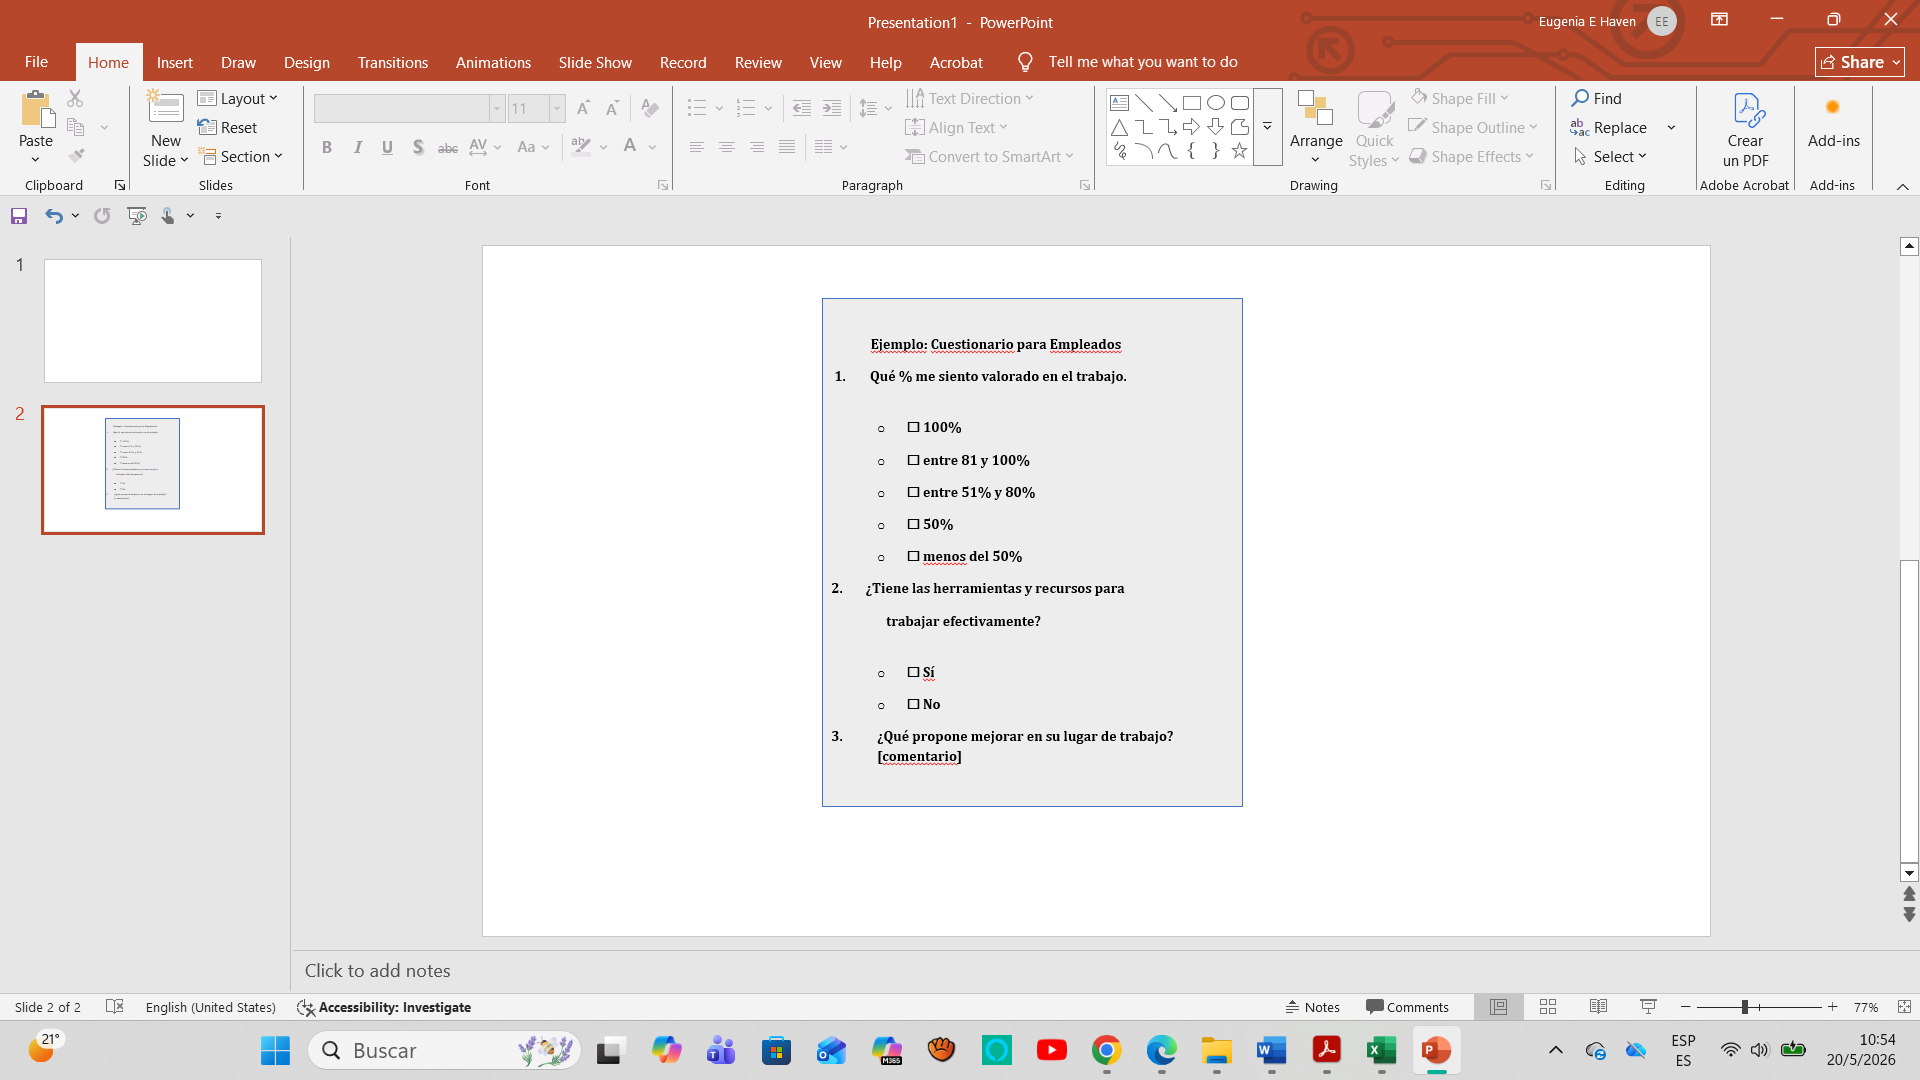Toggle the Comments pane

[1407, 1007]
